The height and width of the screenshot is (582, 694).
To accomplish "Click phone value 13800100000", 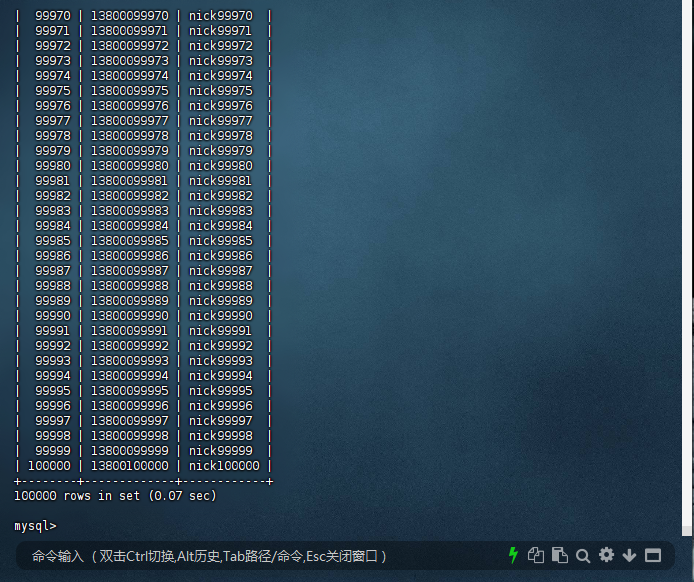I will coord(130,466).
